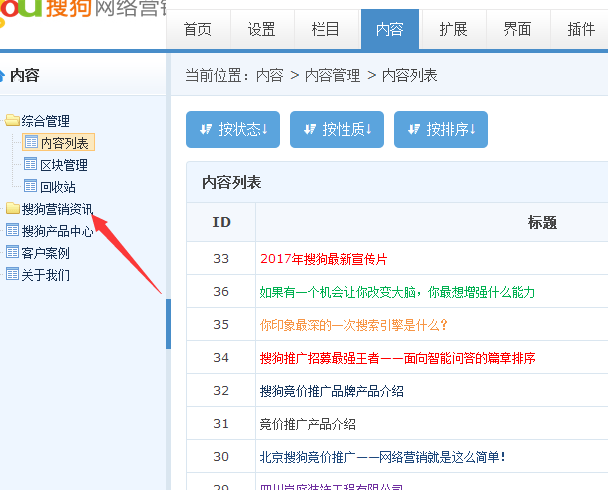Click the 搜狗产品中心 list icon
This screenshot has height=490, width=608.
tap(12, 231)
